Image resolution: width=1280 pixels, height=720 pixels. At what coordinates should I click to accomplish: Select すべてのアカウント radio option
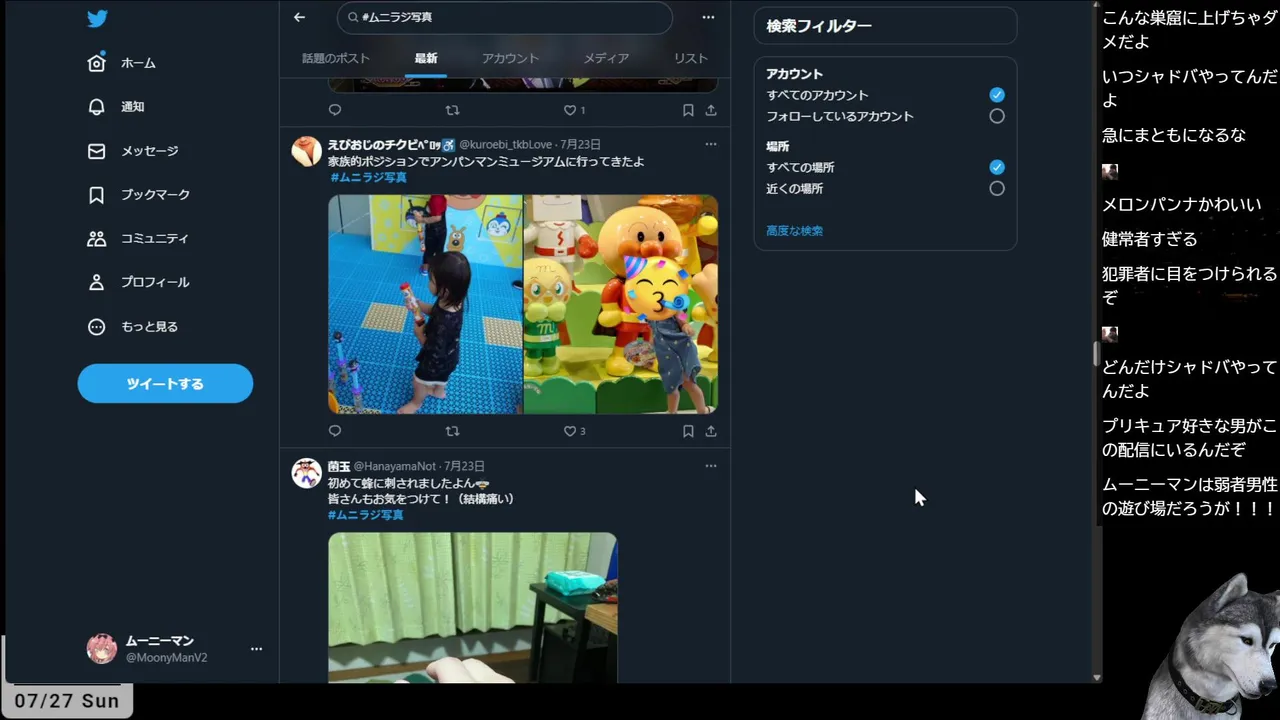click(x=997, y=95)
